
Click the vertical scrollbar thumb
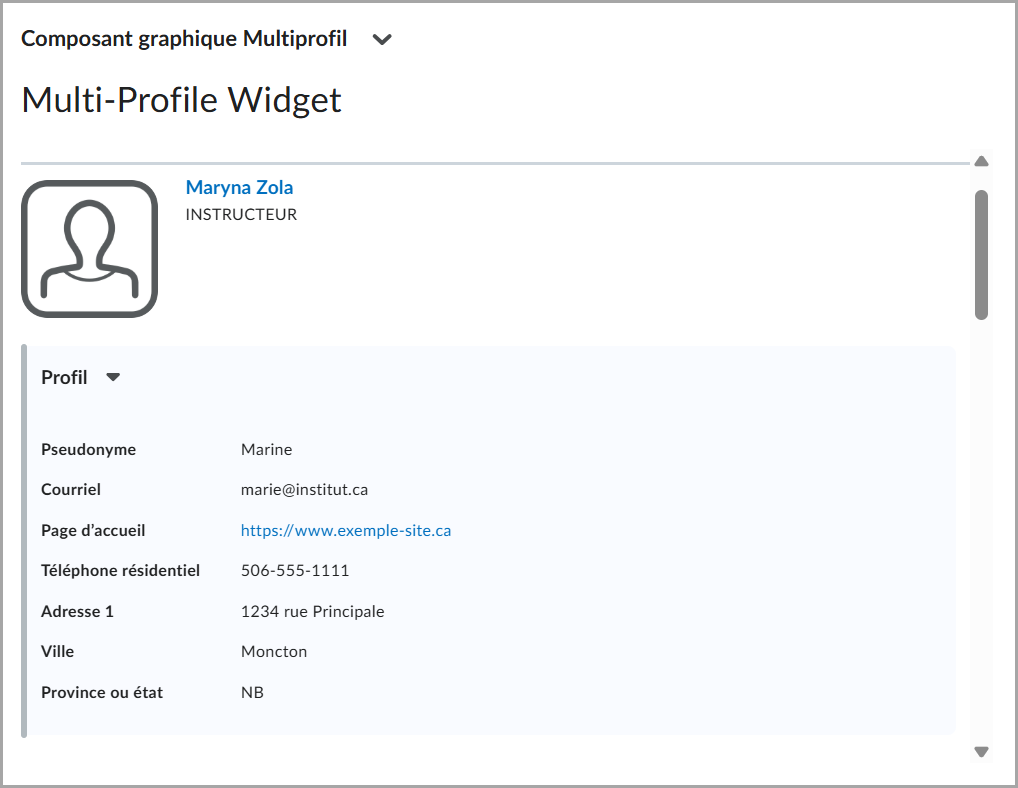[981, 254]
